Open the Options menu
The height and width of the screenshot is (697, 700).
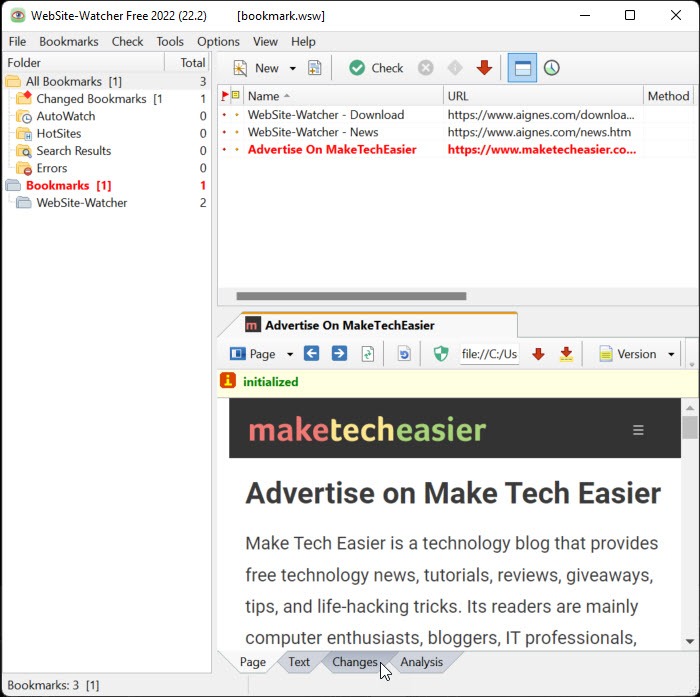(218, 42)
